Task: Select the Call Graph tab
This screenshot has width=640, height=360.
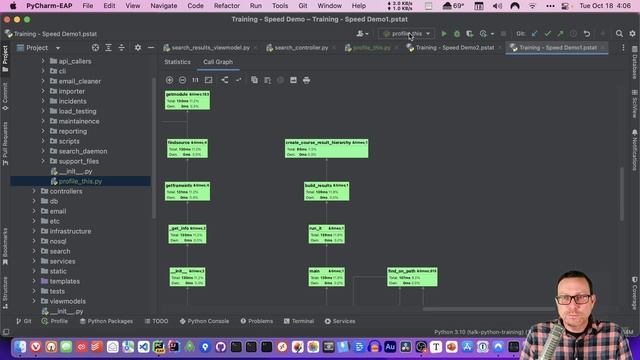Action: tap(218, 62)
